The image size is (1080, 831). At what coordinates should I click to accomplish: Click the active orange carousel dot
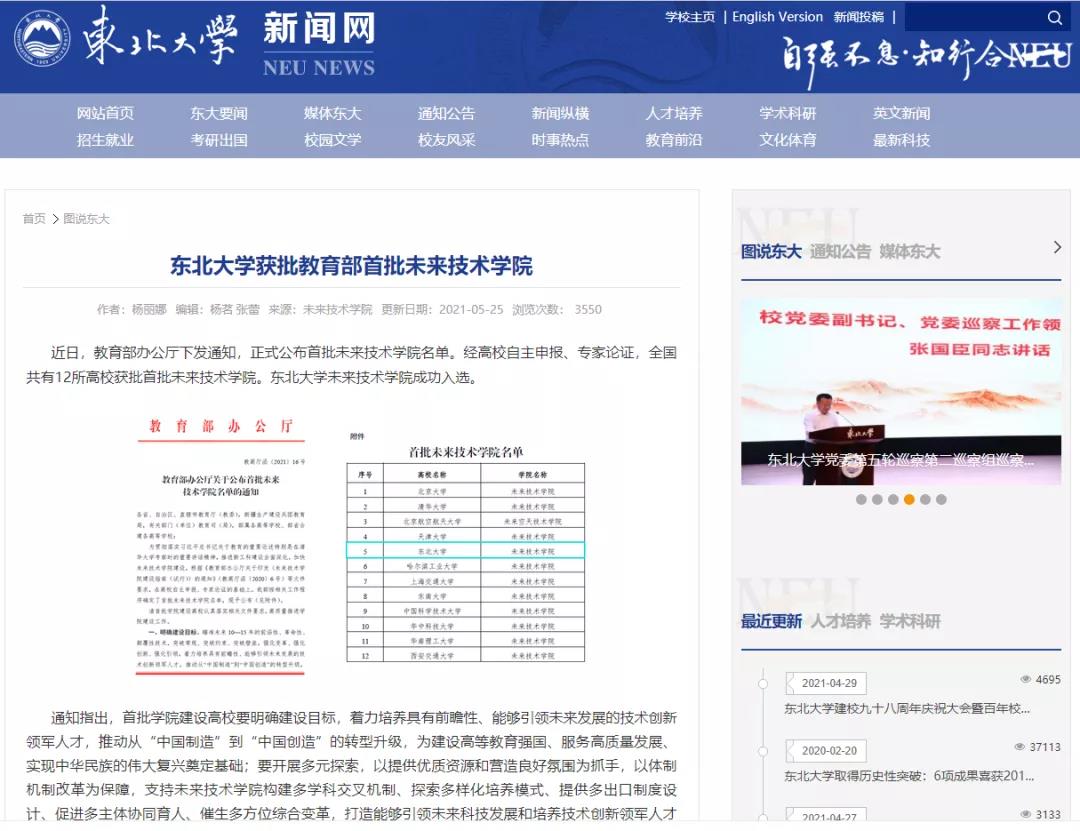pos(909,500)
